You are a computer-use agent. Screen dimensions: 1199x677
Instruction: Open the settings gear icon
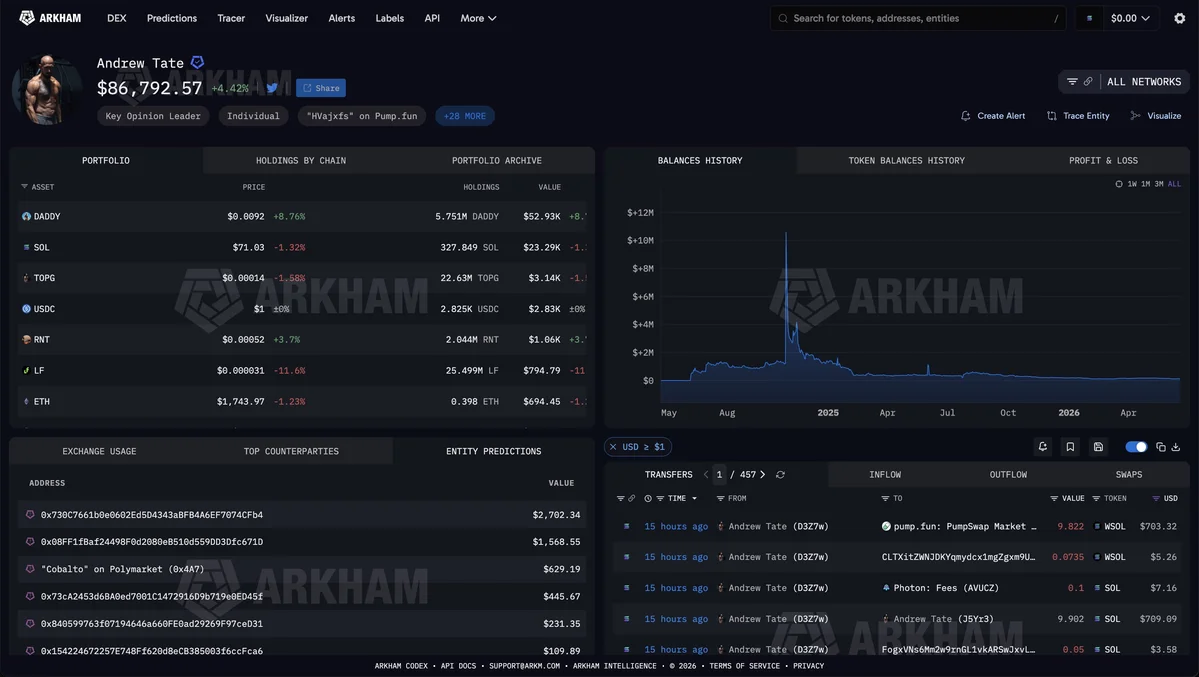click(1179, 18)
